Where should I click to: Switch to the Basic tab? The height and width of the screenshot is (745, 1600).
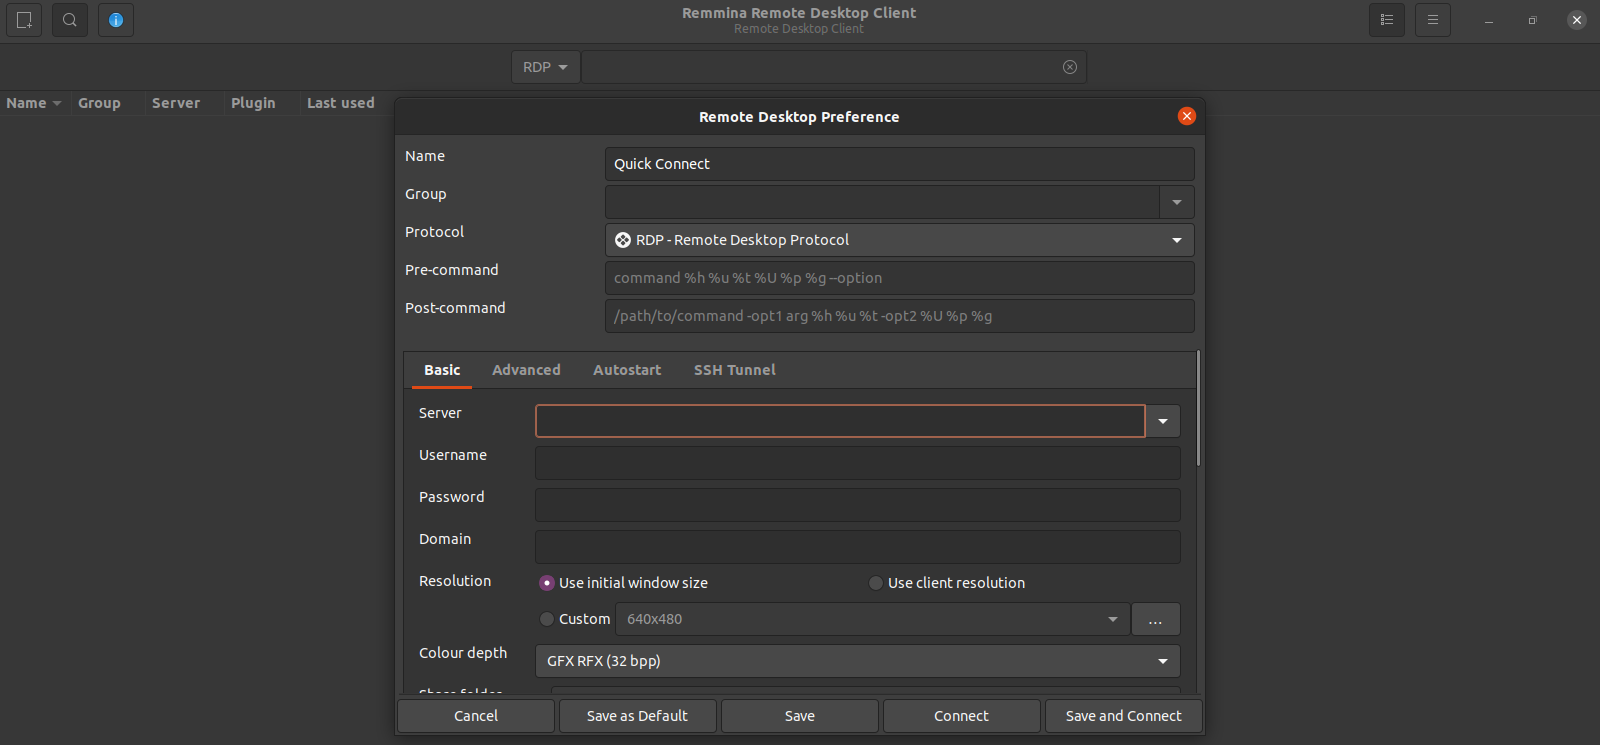(442, 370)
